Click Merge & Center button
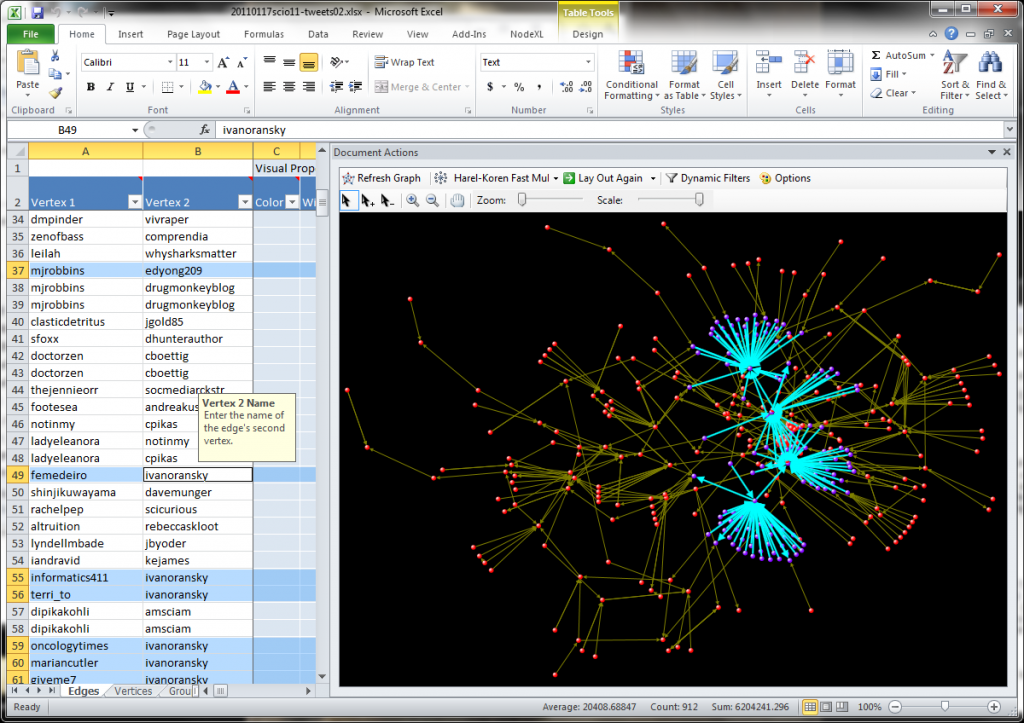This screenshot has width=1024, height=723. pyautogui.click(x=419, y=87)
